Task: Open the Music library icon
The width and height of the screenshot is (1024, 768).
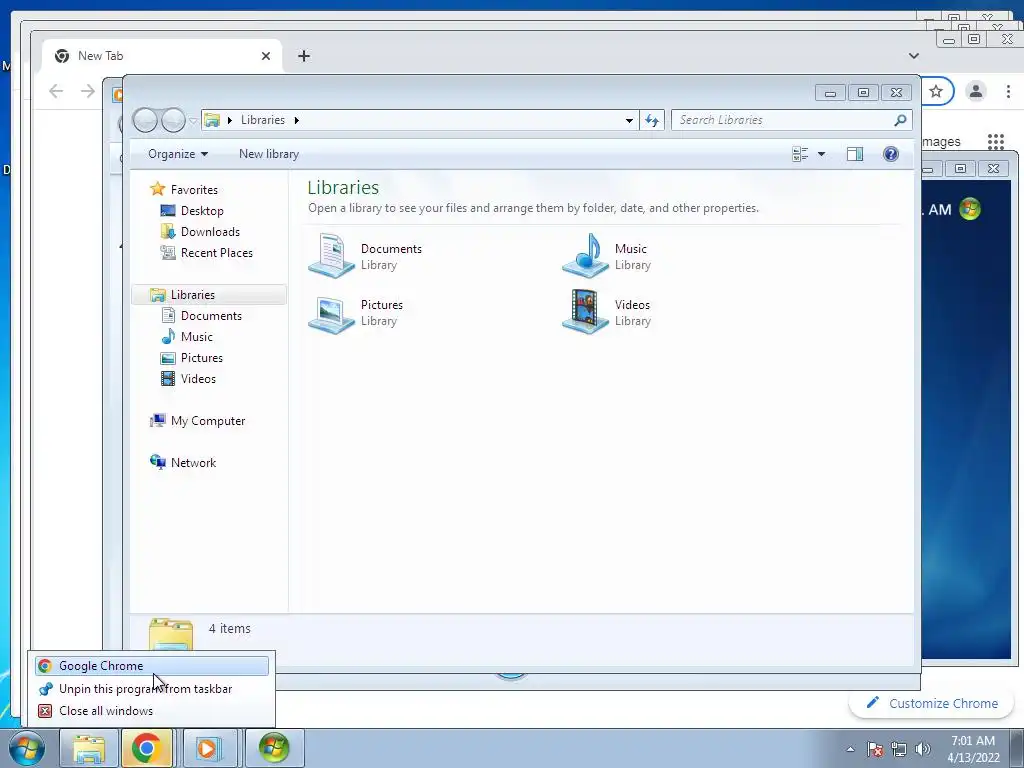Action: 586,255
